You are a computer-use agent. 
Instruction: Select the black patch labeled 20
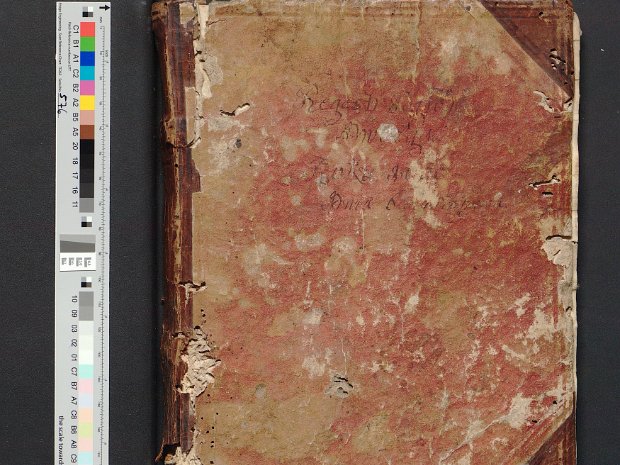[x=88, y=146]
